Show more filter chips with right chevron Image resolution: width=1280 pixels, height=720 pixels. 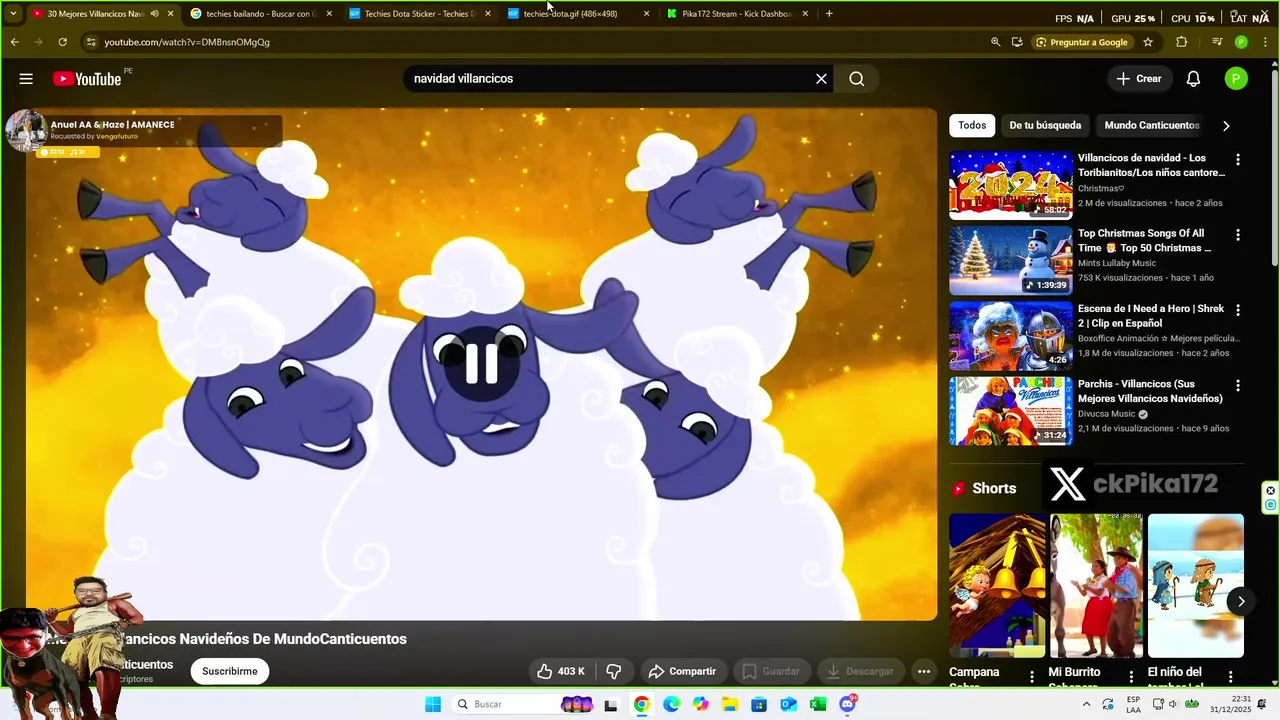point(1226,125)
